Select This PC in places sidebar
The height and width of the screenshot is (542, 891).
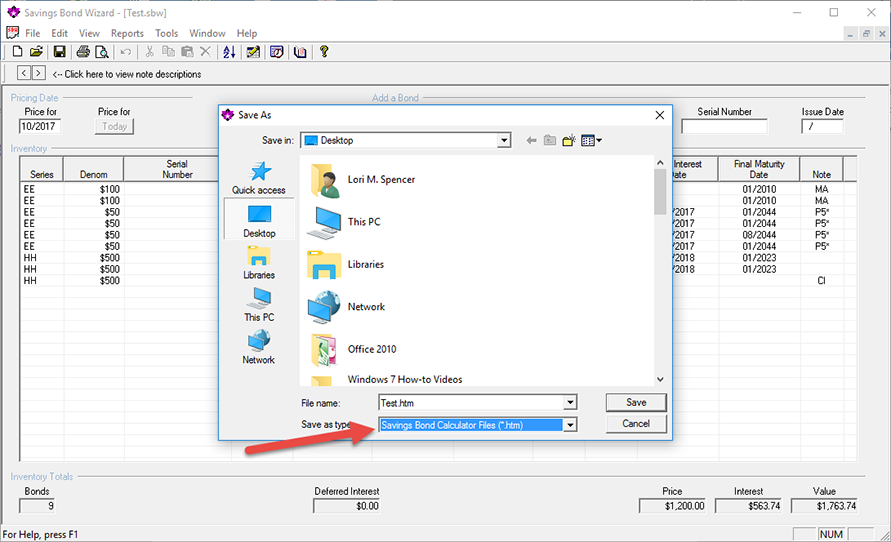tap(259, 305)
